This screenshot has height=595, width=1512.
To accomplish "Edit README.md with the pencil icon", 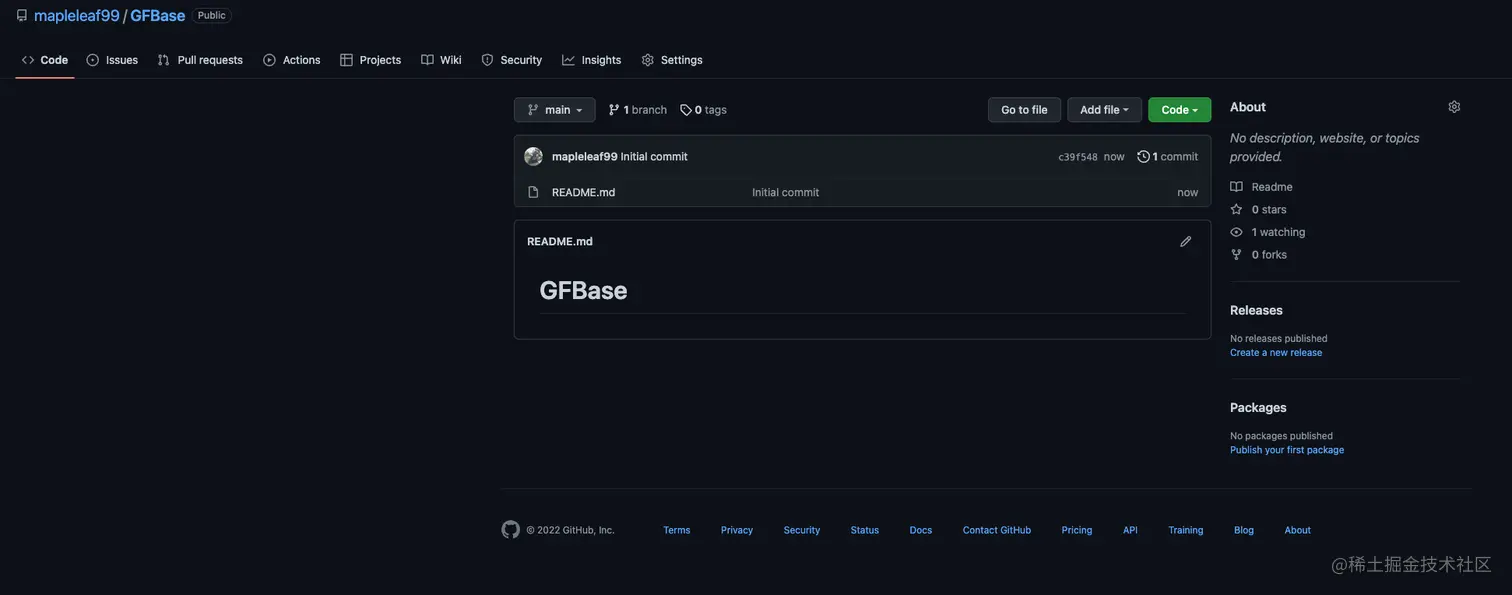I will click(x=1186, y=241).
